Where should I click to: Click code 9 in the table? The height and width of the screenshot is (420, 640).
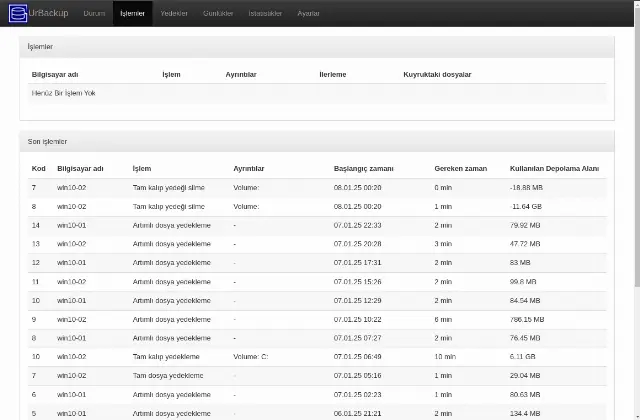coord(34,319)
